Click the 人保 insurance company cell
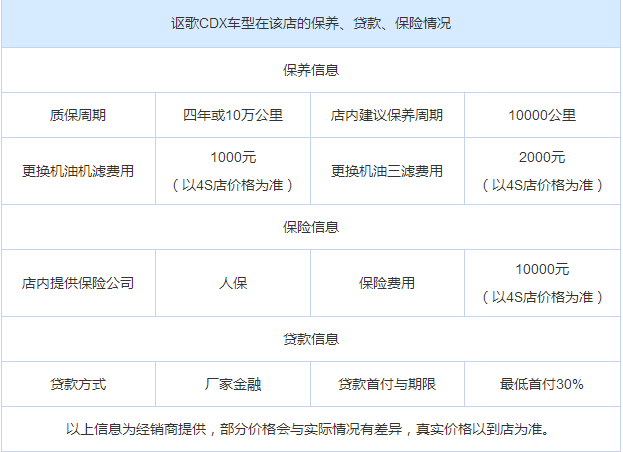 233,283
